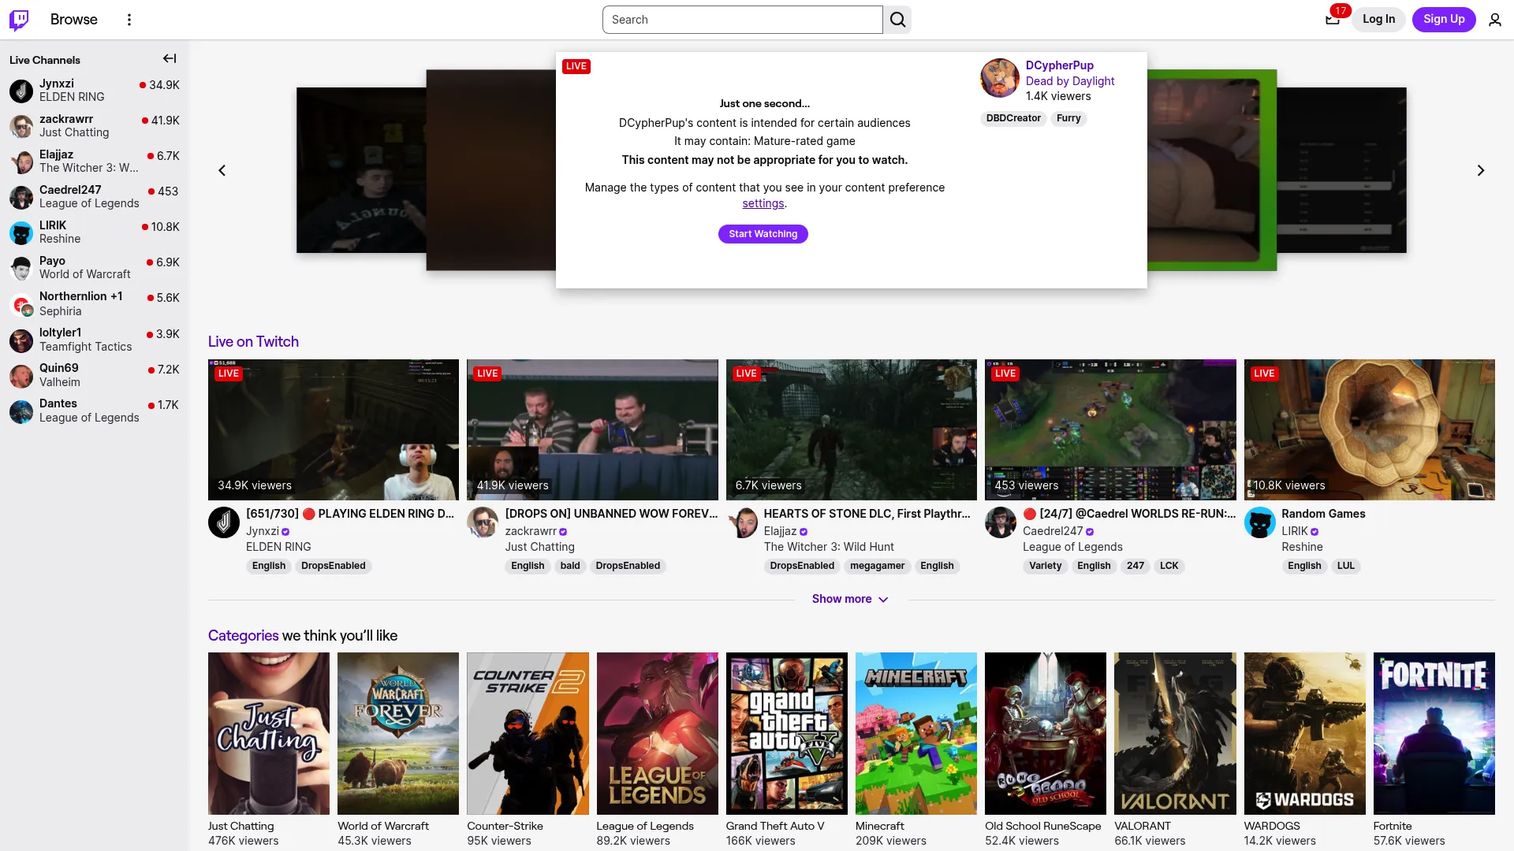The height and width of the screenshot is (851, 1514).
Task: Open Caedrel247 League stream thumbnail
Action: tap(1110, 430)
